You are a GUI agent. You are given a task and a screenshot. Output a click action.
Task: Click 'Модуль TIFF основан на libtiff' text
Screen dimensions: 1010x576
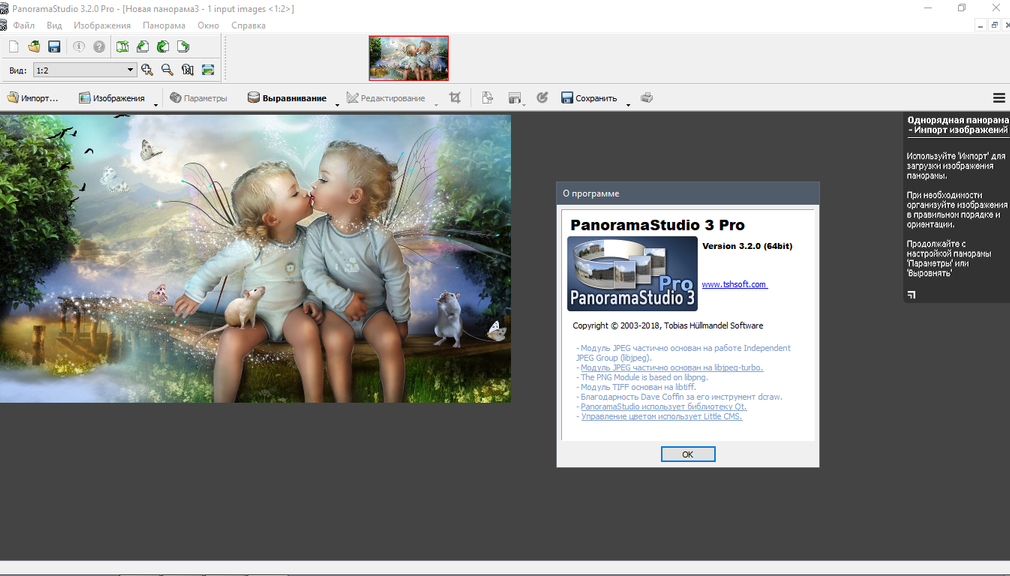pyautogui.click(x=638, y=387)
